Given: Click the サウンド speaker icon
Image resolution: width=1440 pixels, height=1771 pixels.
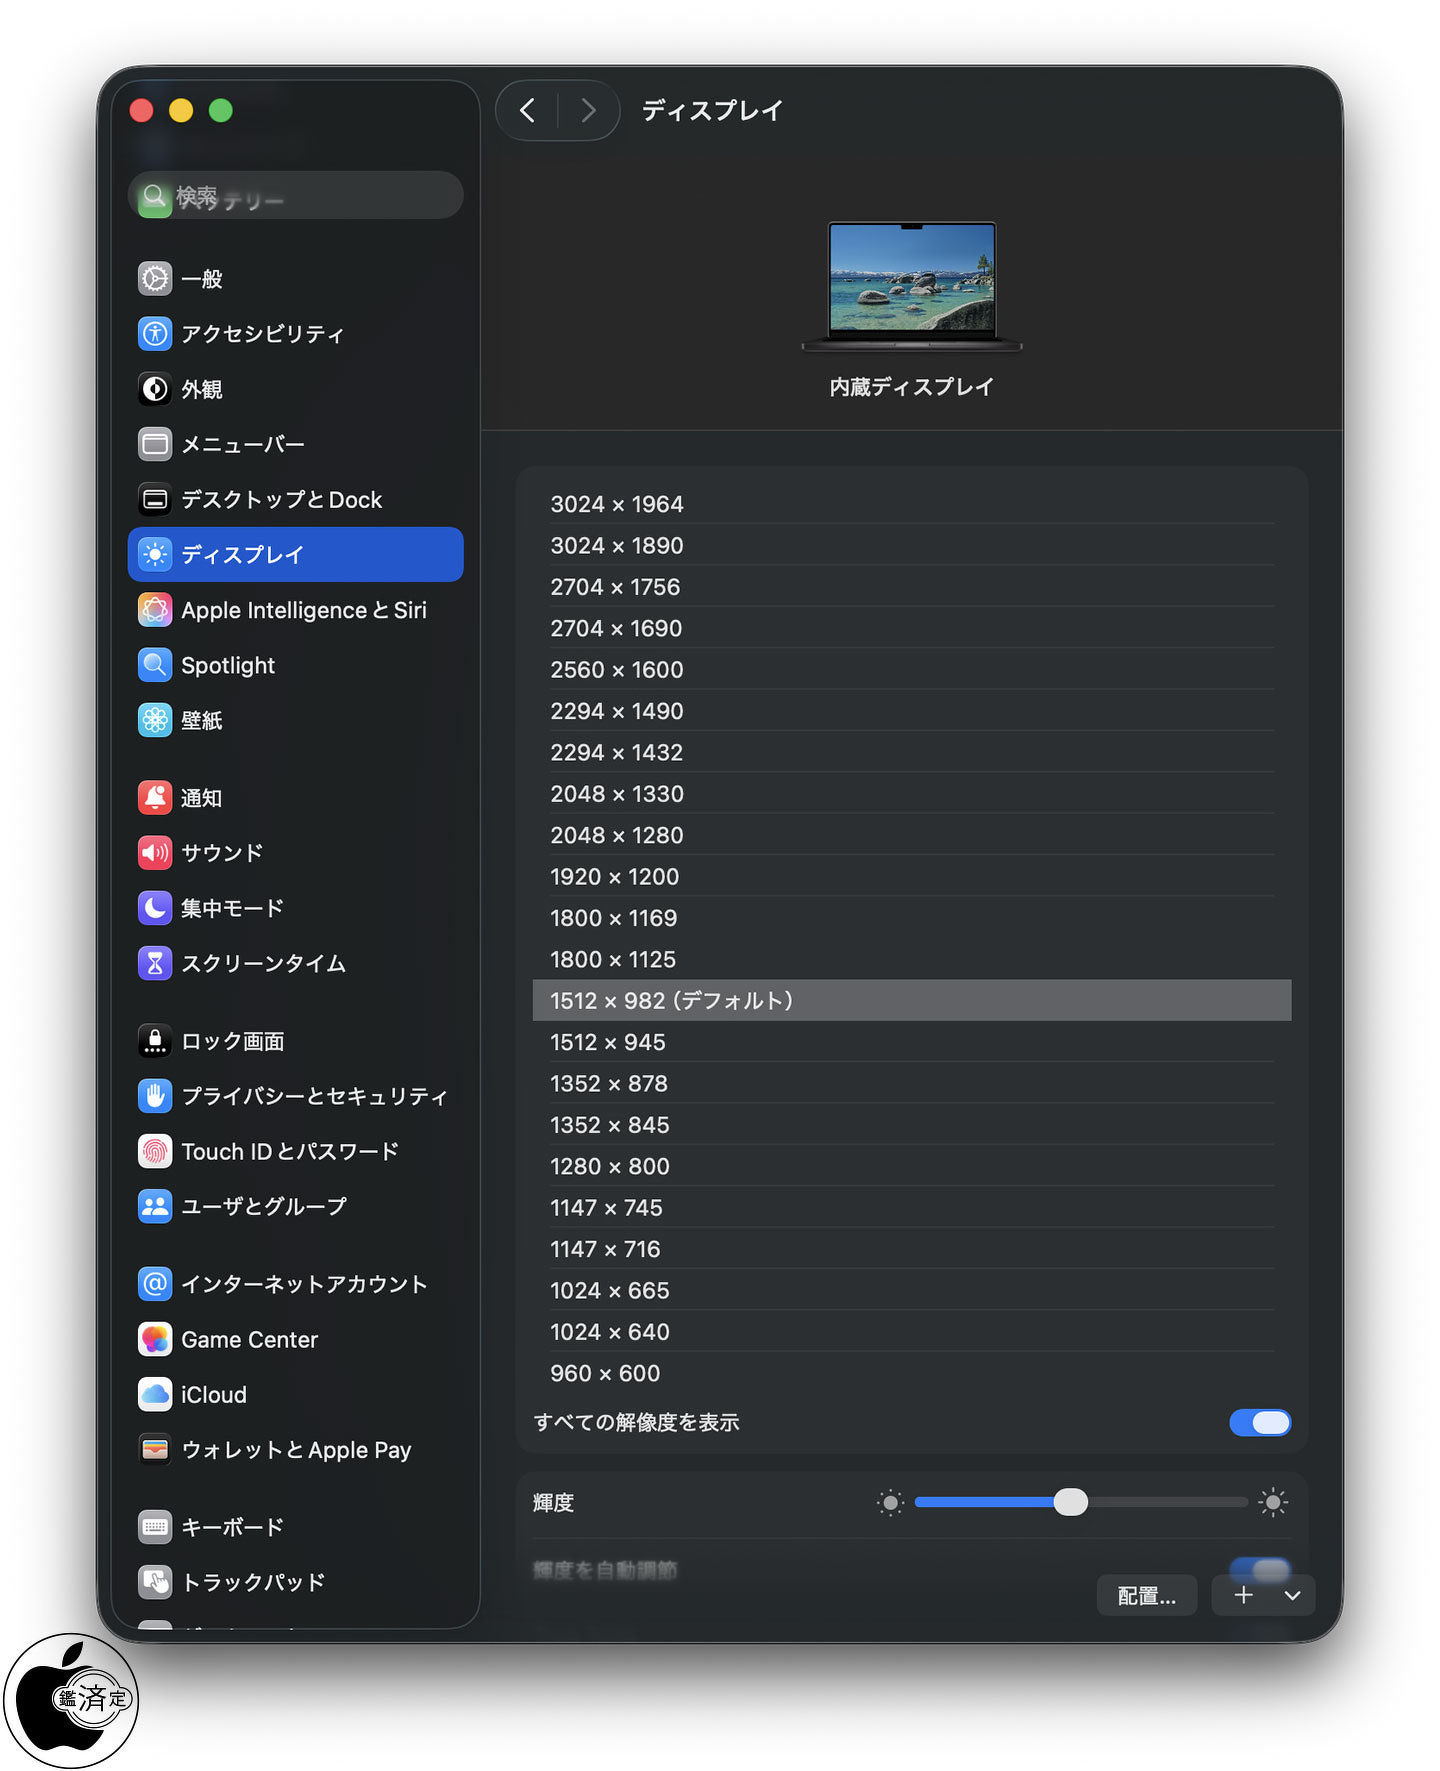Looking at the screenshot, I should [155, 852].
